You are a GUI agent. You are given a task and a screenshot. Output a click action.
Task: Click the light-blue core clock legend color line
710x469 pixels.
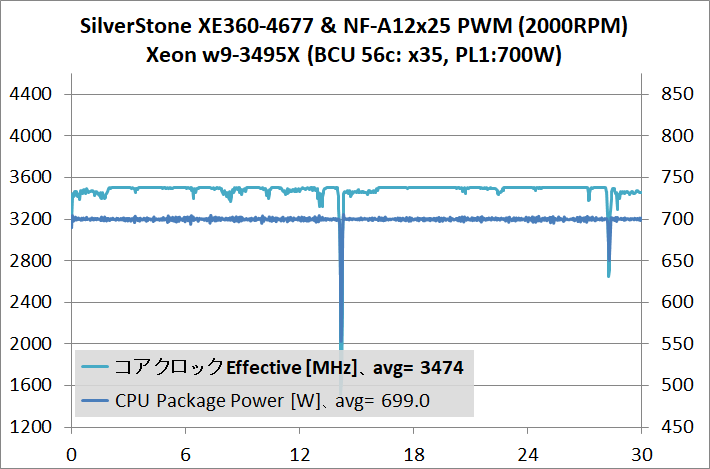coord(95,367)
